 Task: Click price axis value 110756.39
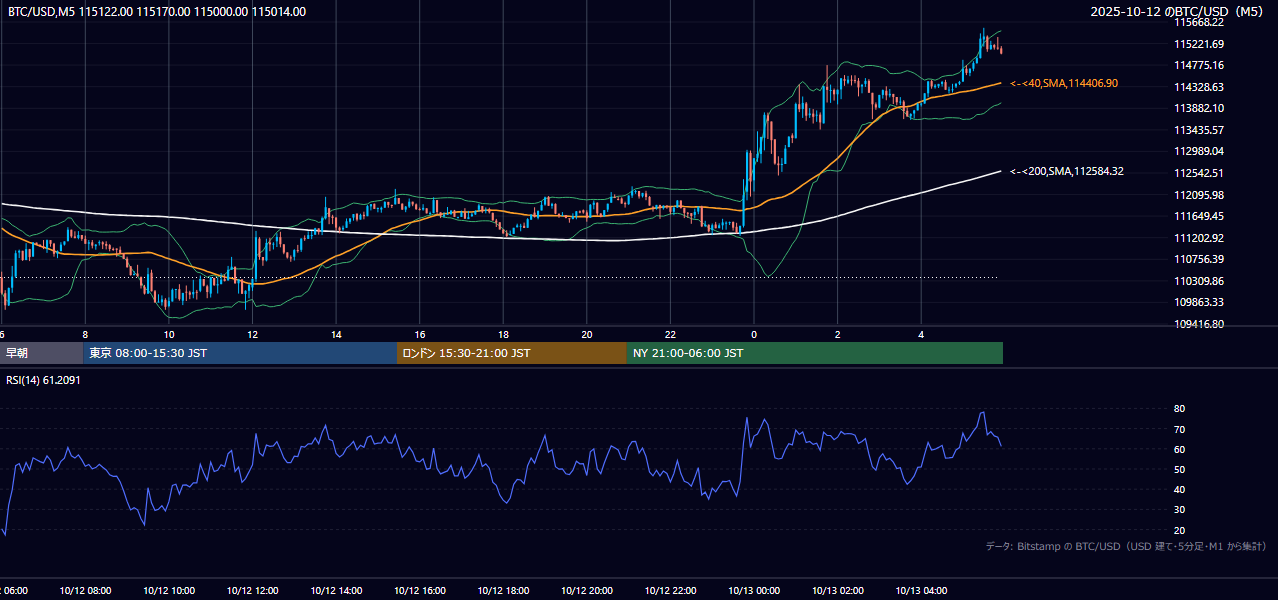coord(1200,259)
